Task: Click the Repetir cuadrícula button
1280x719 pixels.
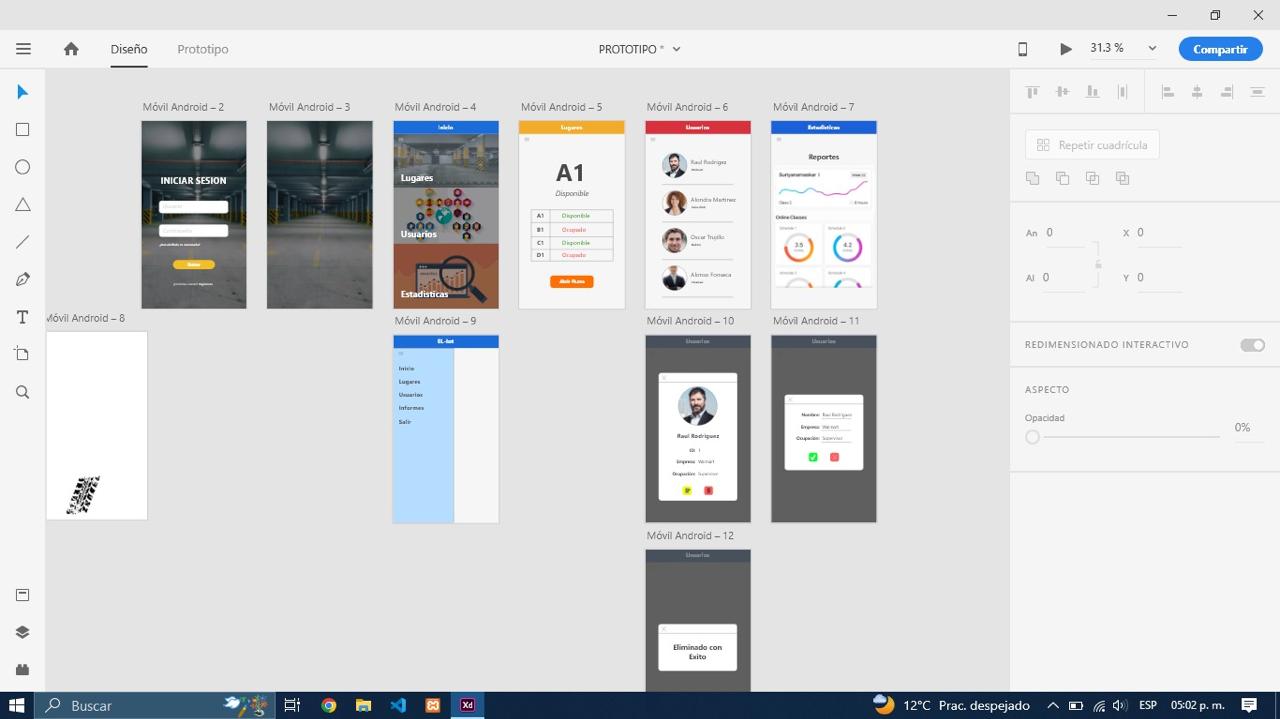Action: [1092, 145]
